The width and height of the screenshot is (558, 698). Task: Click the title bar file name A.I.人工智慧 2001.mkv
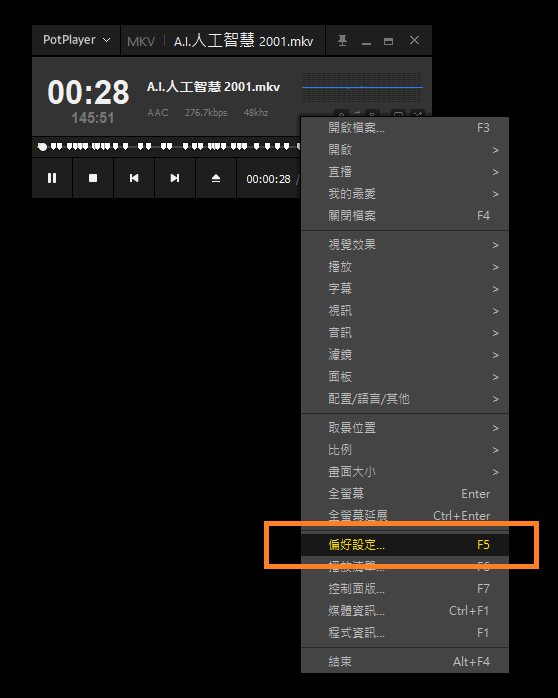coord(243,41)
